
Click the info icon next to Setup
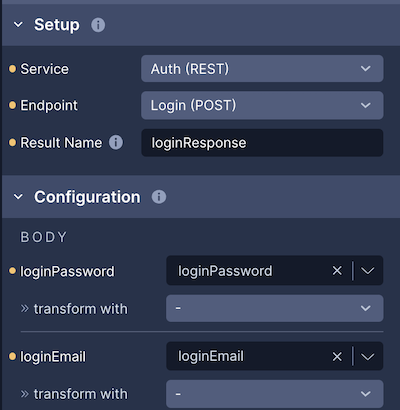98,25
